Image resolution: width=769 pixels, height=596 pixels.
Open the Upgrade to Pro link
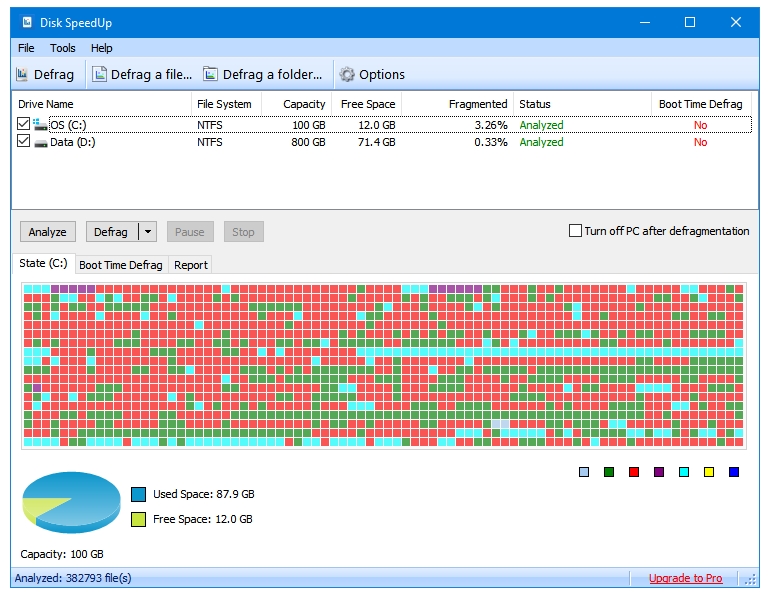coord(685,578)
